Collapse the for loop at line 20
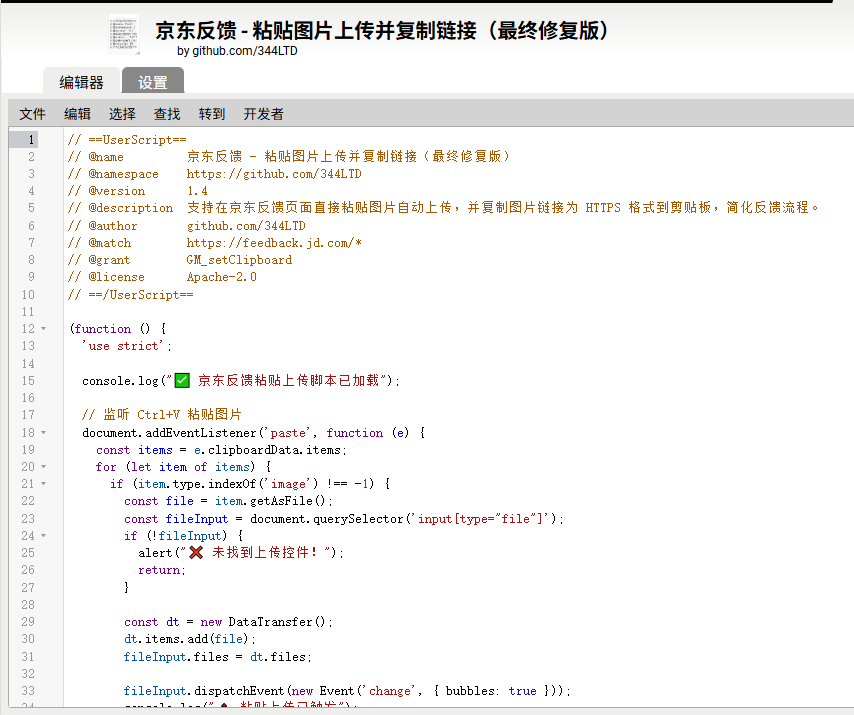Screen dimensions: 854x715 coord(44,467)
